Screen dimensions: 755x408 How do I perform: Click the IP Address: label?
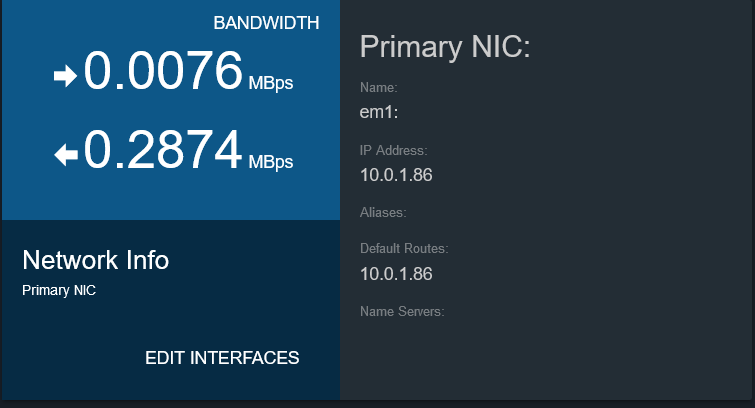pyautogui.click(x=393, y=150)
